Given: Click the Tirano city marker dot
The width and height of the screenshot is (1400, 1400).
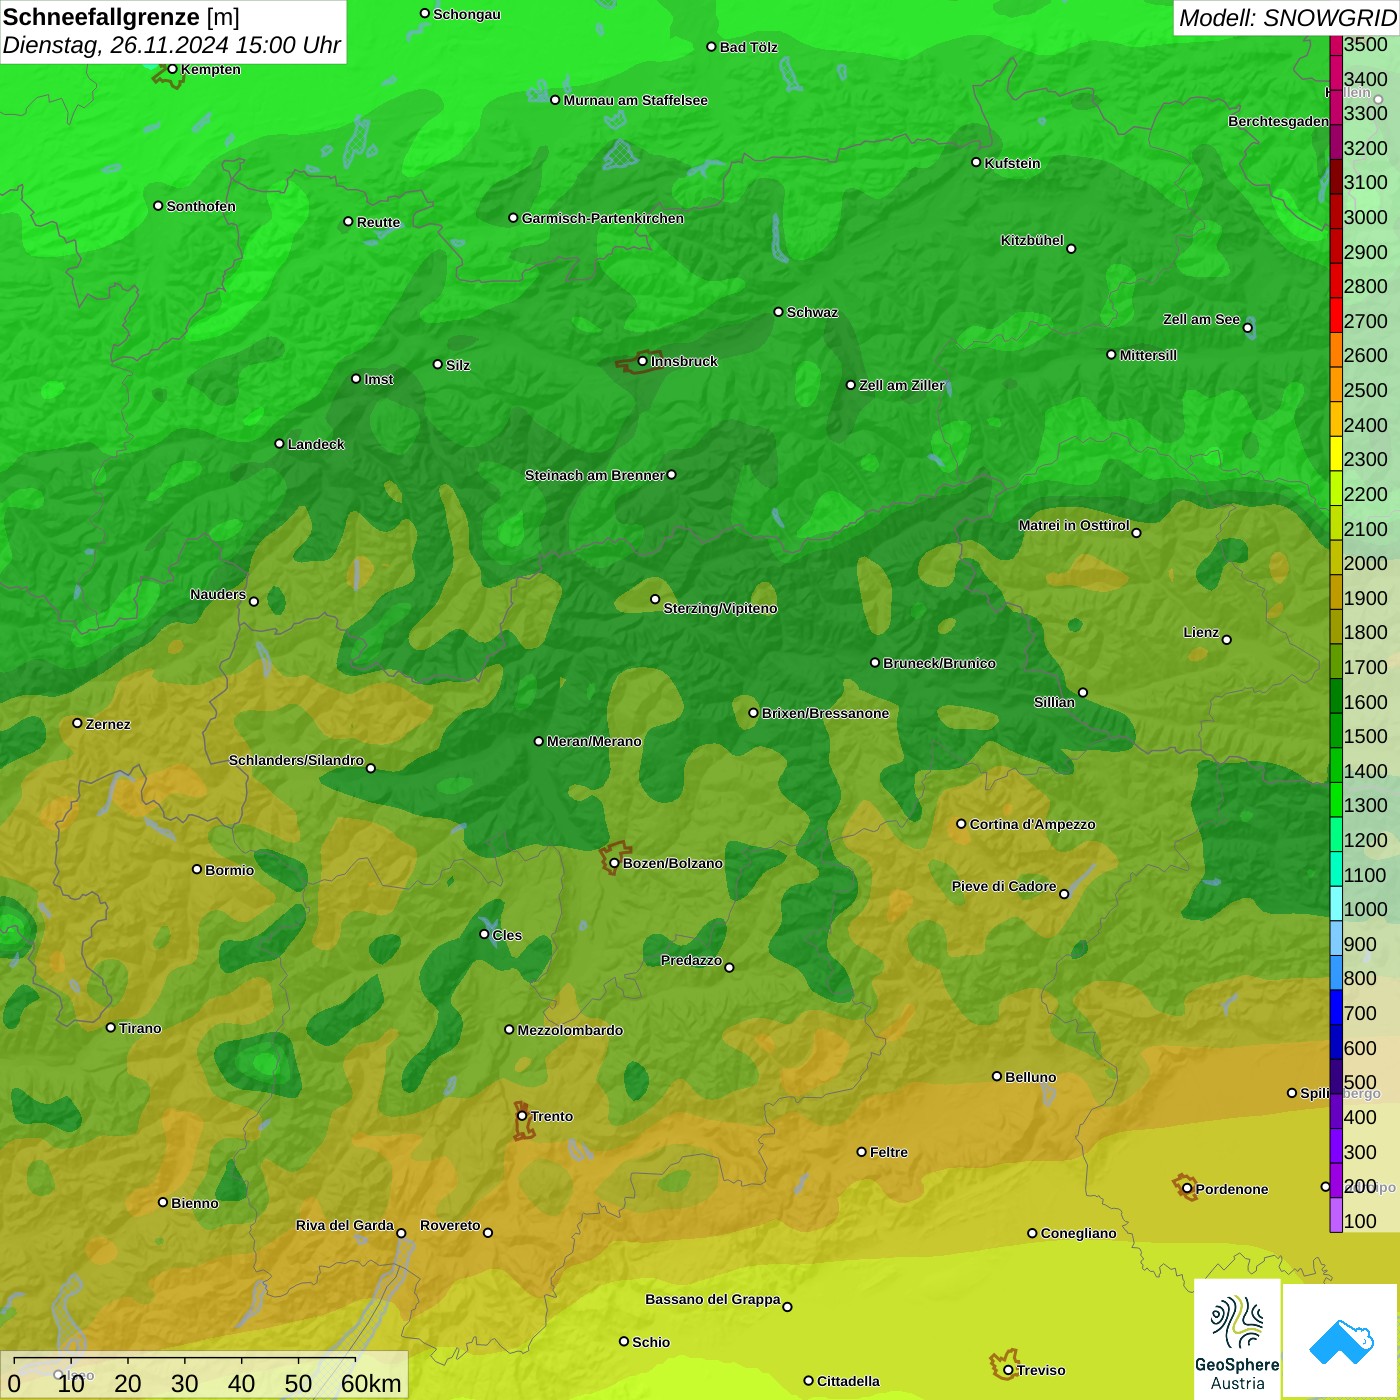Looking at the screenshot, I should pyautogui.click(x=111, y=1027).
